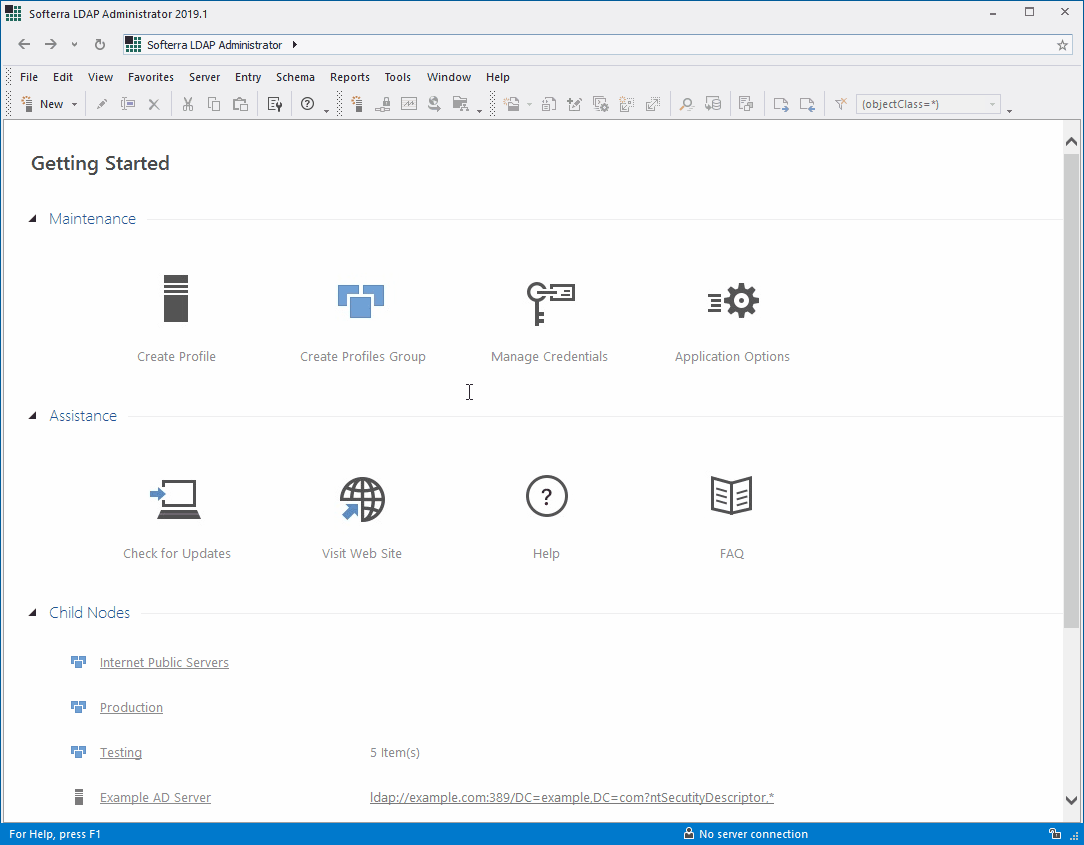Open the Schema menu
Screen dimensions: 1084x845
pyautogui.click(x=295, y=77)
